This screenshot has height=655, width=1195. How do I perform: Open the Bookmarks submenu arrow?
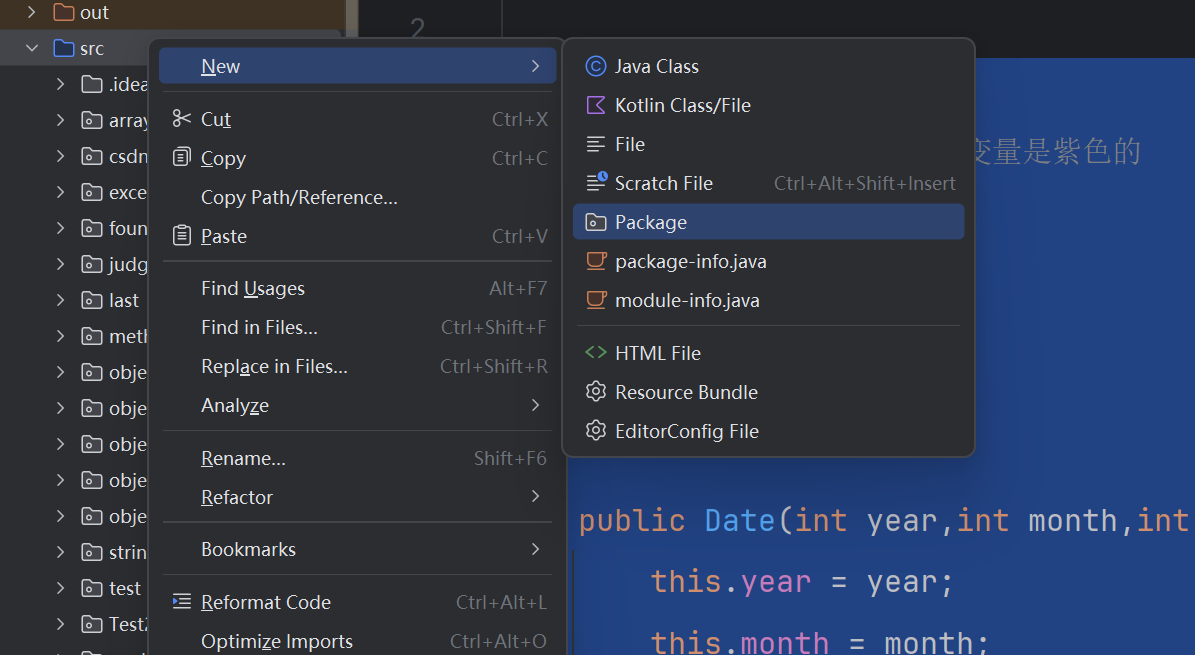[535, 549]
